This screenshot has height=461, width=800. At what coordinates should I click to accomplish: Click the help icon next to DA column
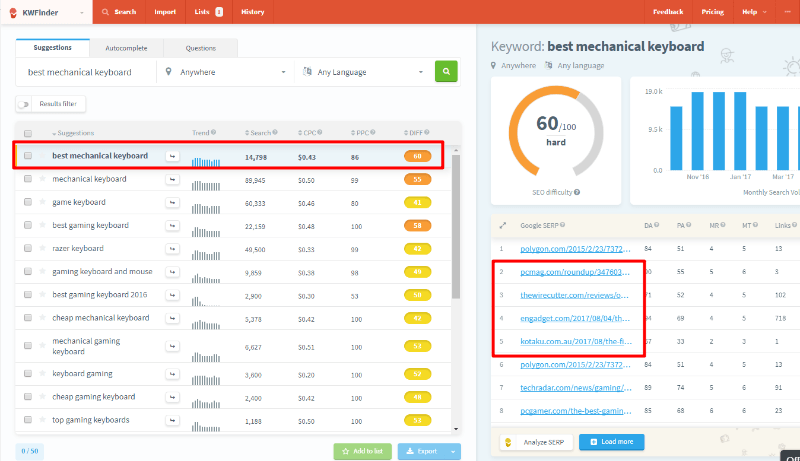click(x=657, y=225)
